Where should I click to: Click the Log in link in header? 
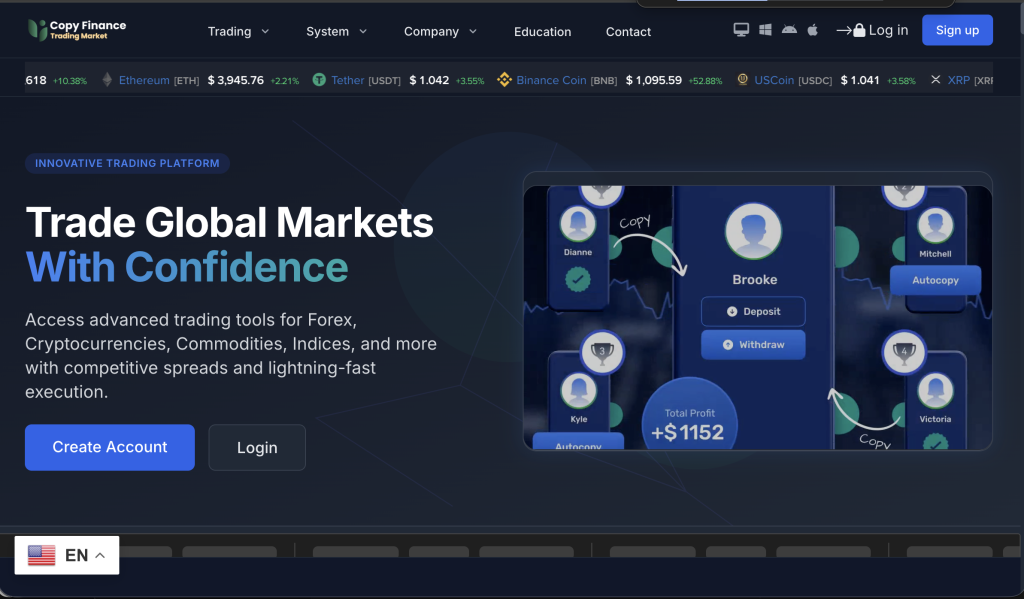873,30
